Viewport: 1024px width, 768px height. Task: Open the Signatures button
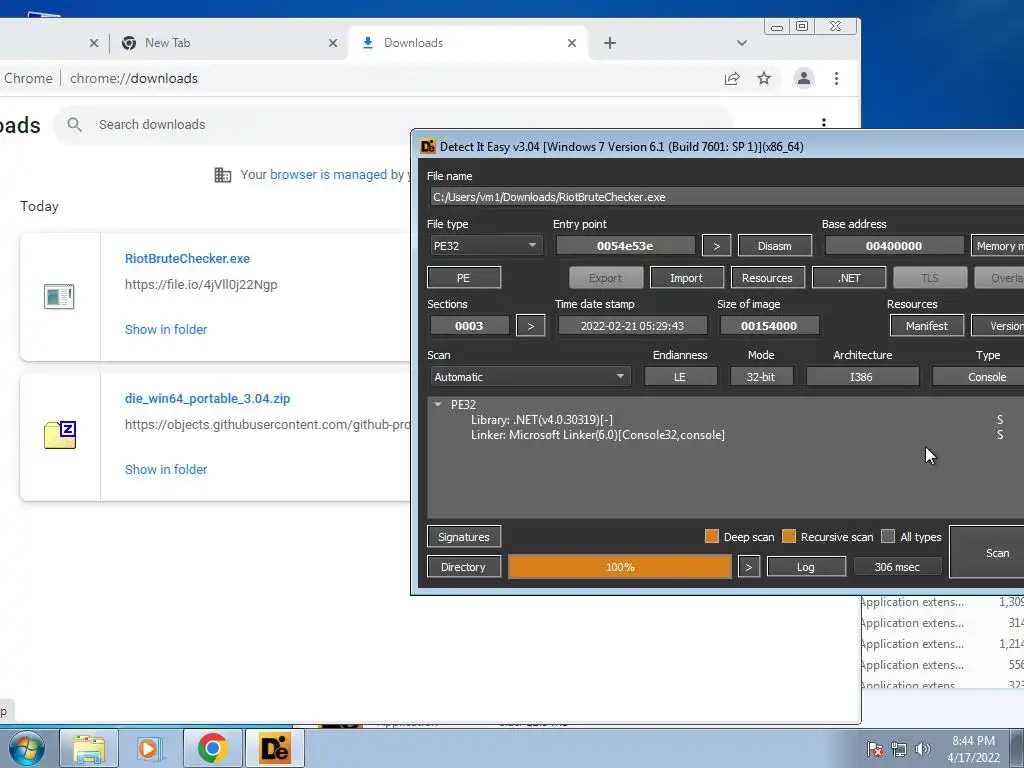[464, 537]
